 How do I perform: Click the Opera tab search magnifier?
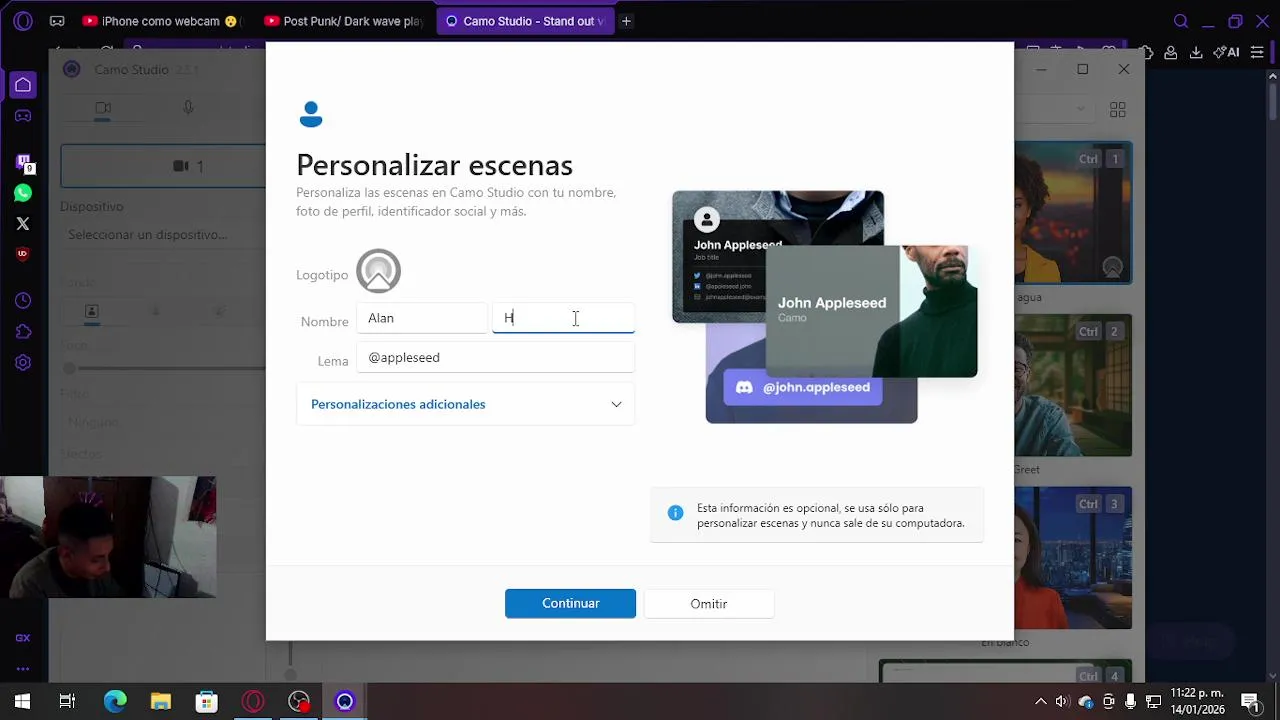1181,21
